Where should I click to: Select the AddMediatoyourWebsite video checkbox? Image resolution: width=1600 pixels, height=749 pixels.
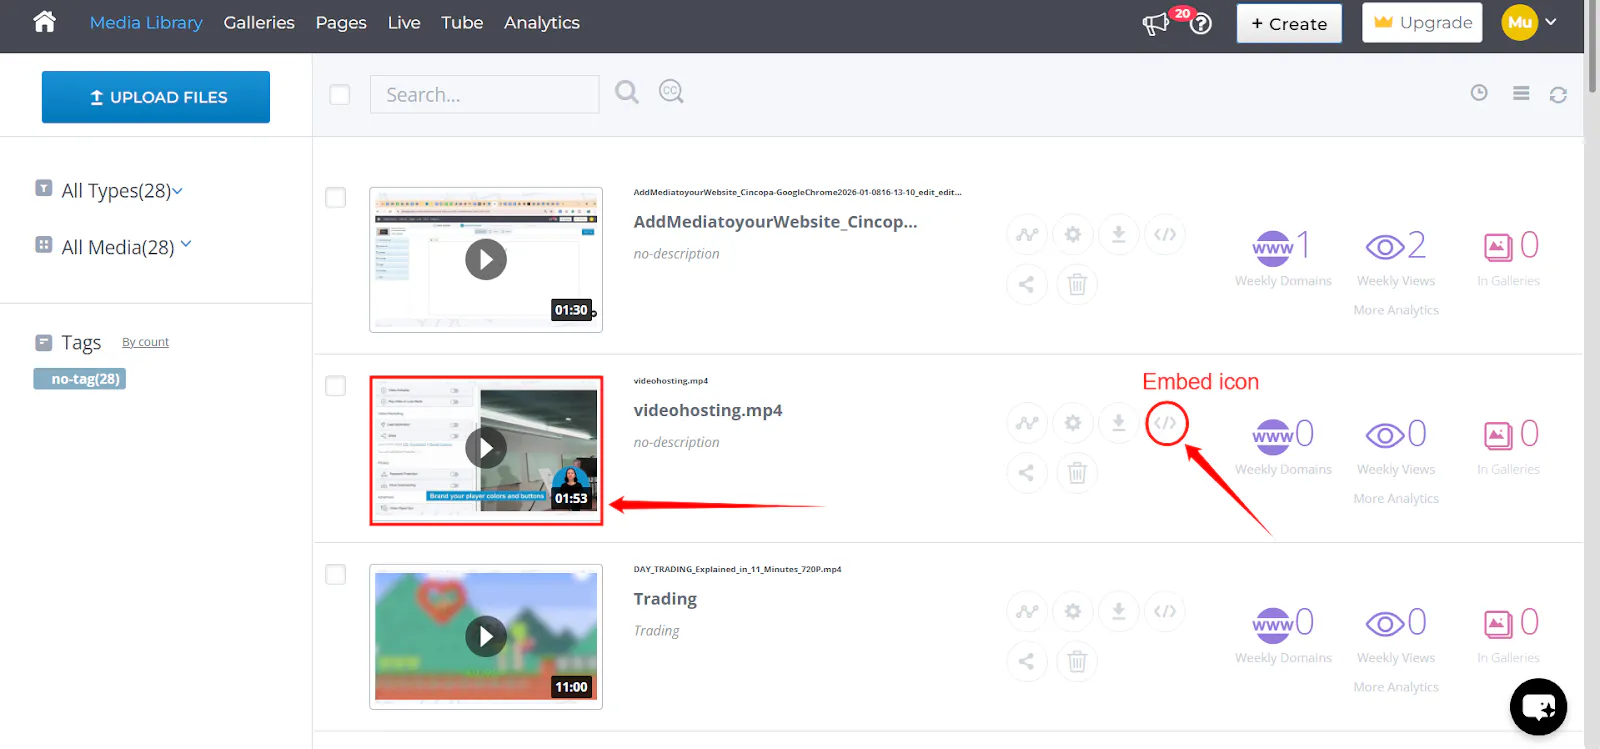[x=336, y=197]
